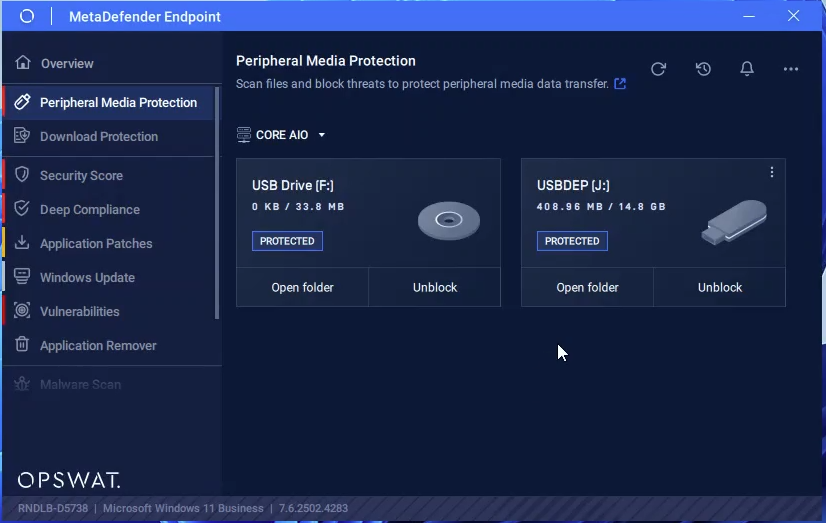The image size is (826, 523).
Task: Click the refresh icon in the header
Action: pos(658,69)
